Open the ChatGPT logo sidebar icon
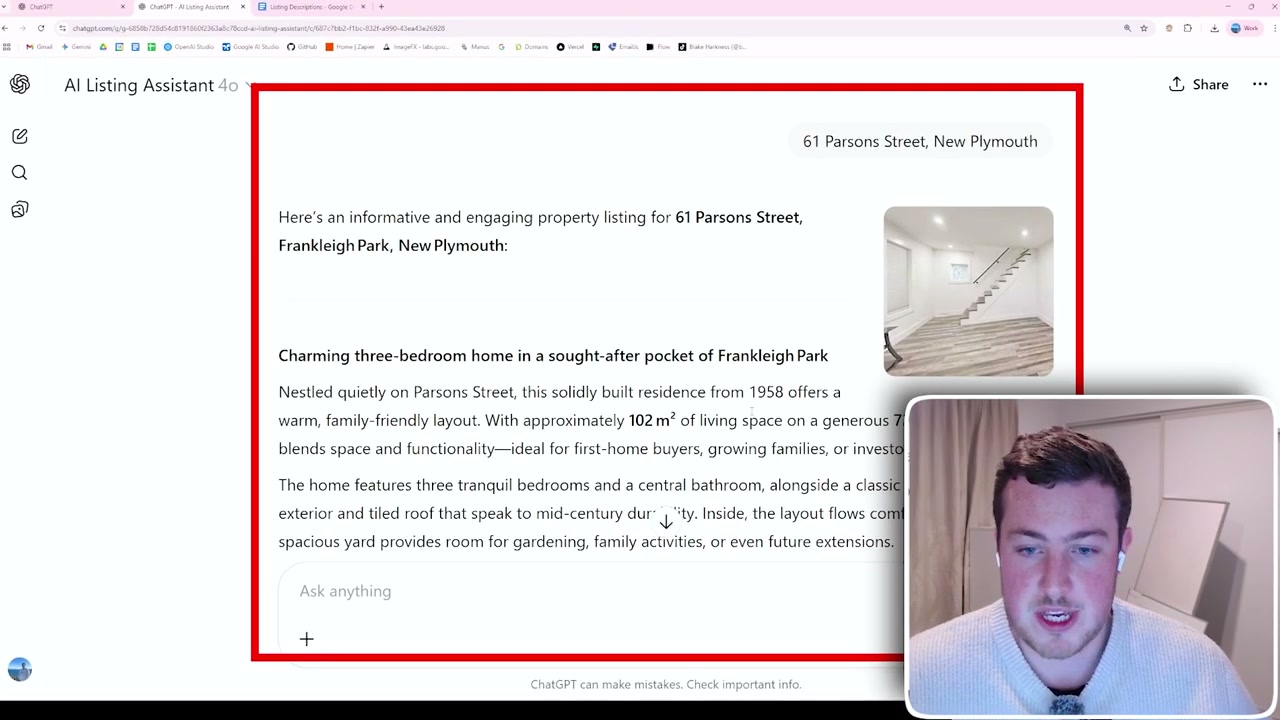 pyautogui.click(x=20, y=84)
